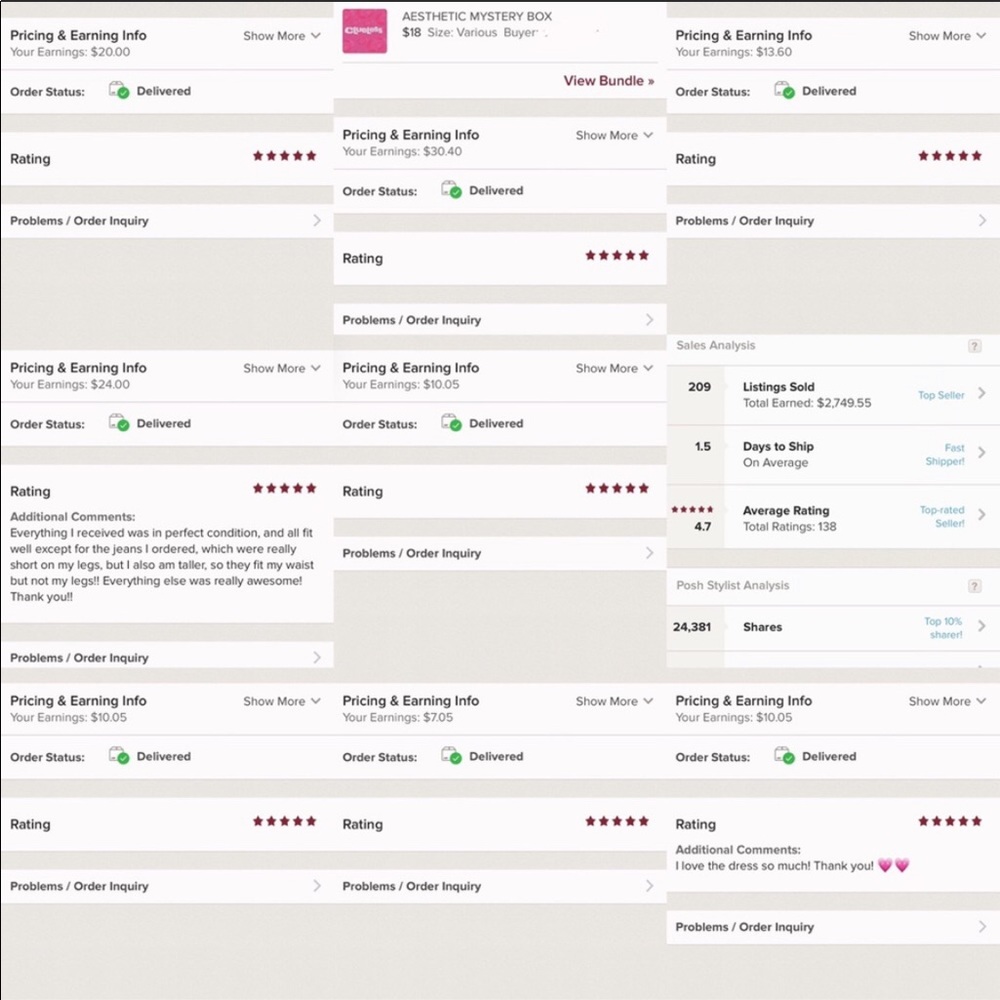Open the Aesthetic Mystery Box pink thumbnail
The image size is (1000, 1000).
(364, 31)
